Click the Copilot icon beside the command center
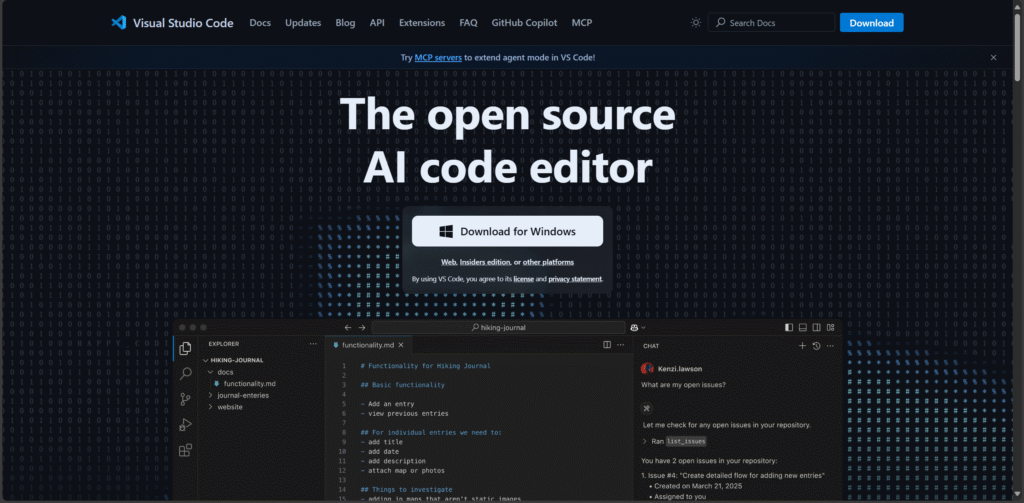Viewport: 1024px width, 503px height. pyautogui.click(x=634, y=327)
